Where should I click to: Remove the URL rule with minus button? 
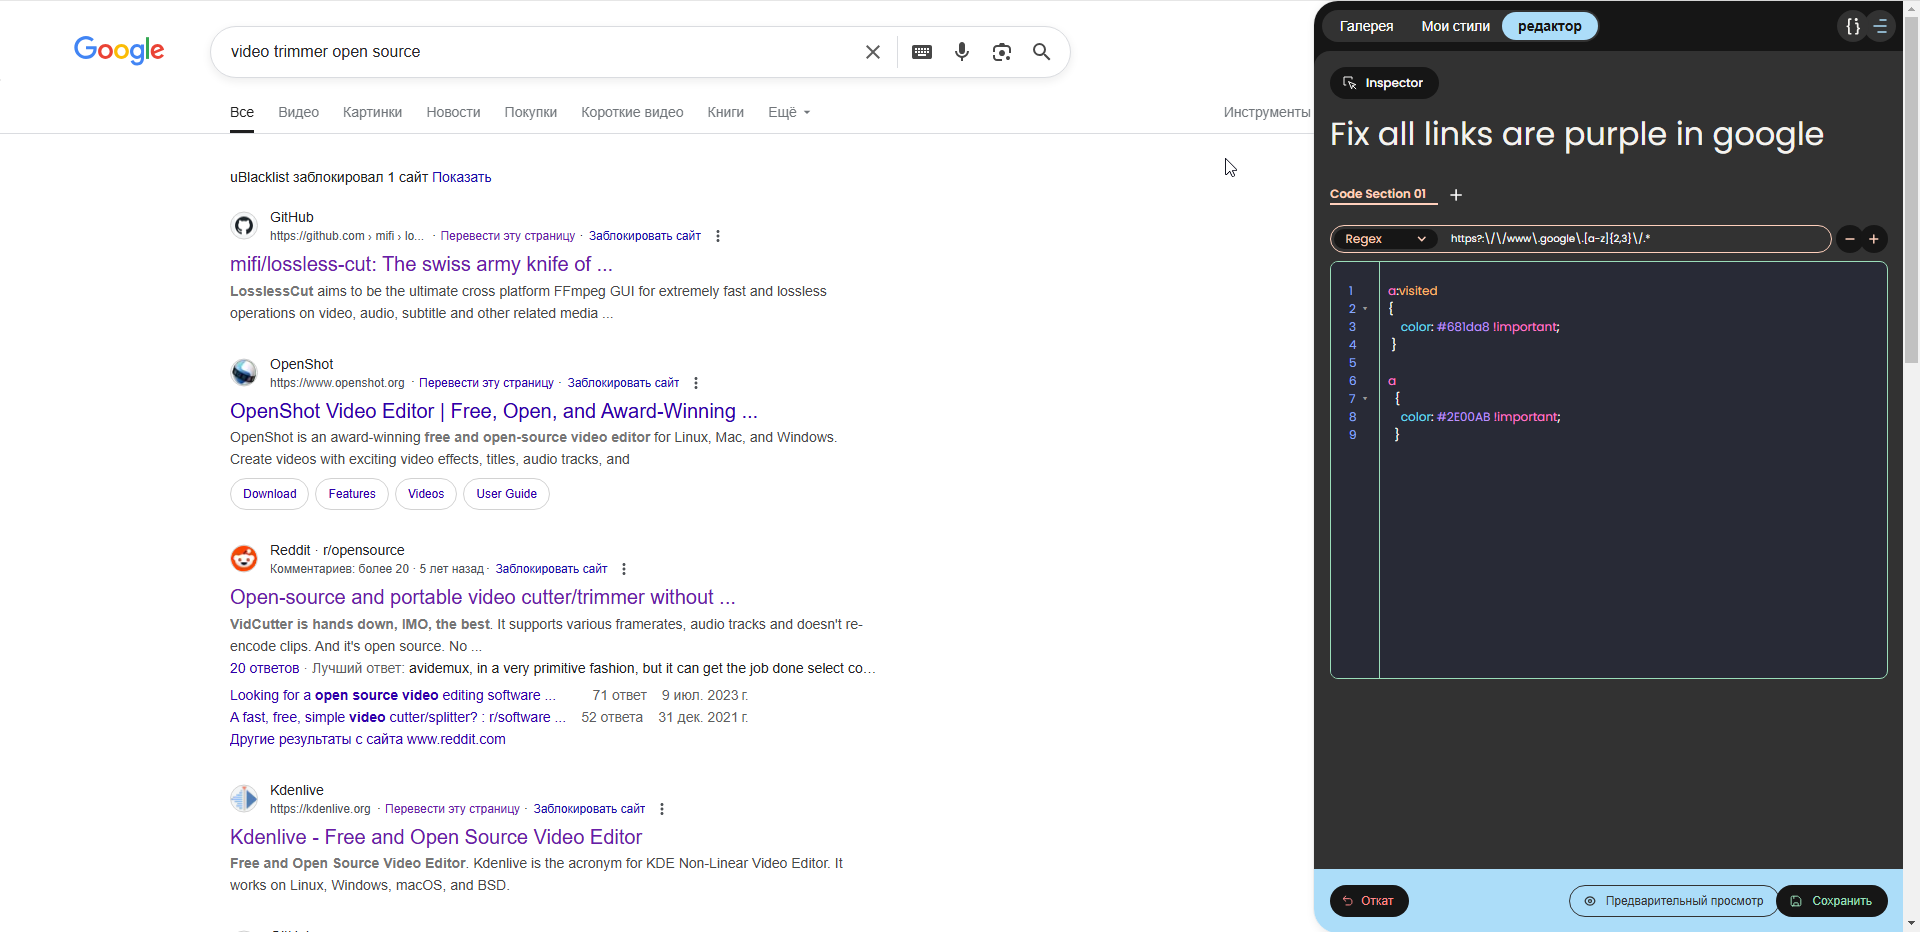1849,239
